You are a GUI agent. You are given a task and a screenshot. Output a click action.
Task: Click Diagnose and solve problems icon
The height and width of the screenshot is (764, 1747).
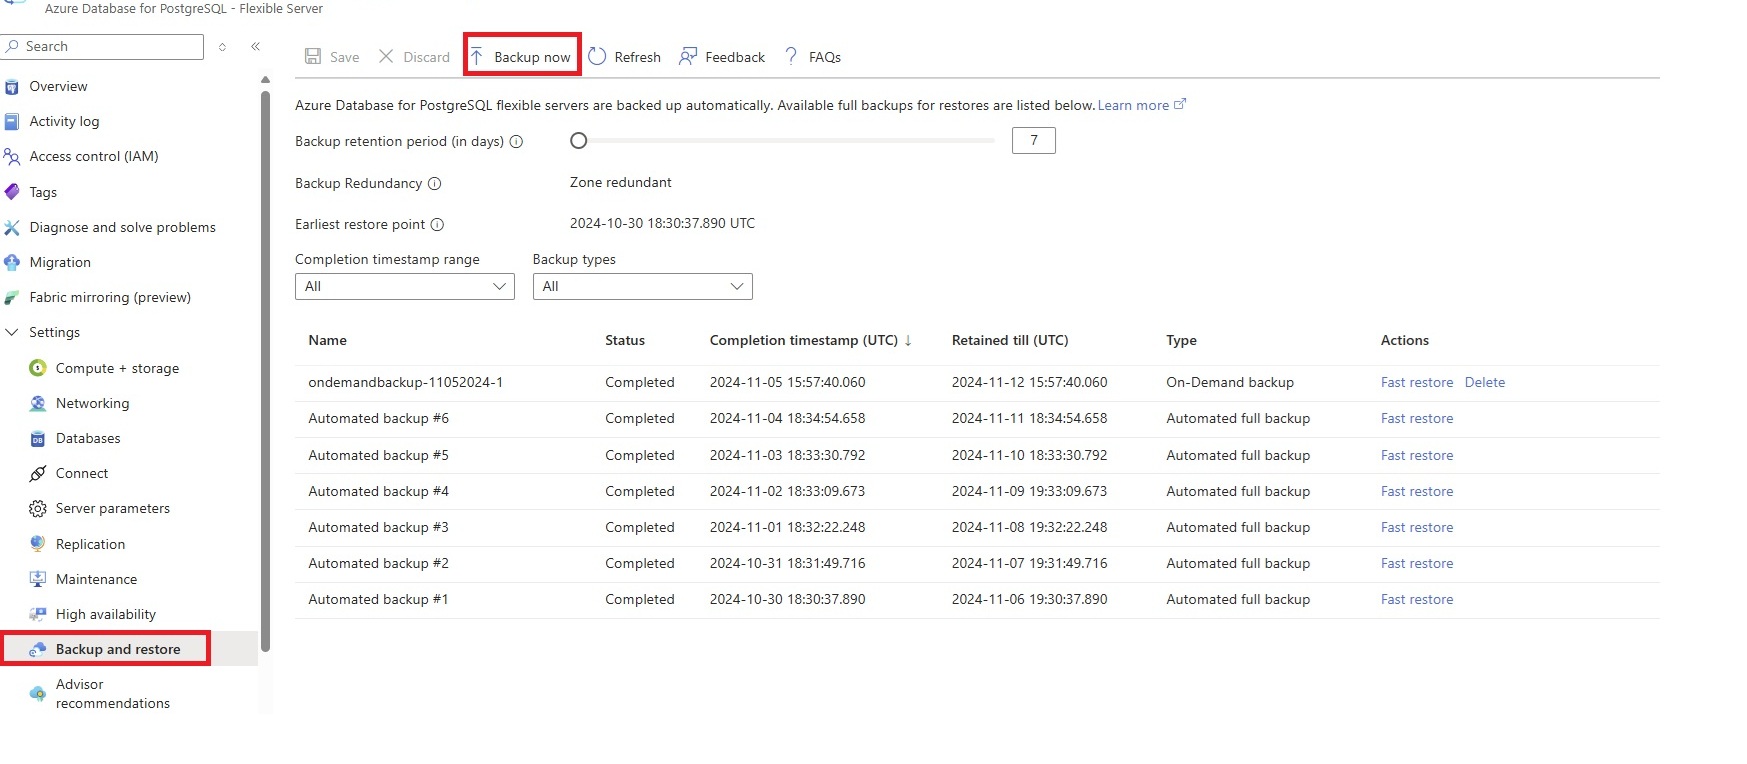(x=12, y=228)
